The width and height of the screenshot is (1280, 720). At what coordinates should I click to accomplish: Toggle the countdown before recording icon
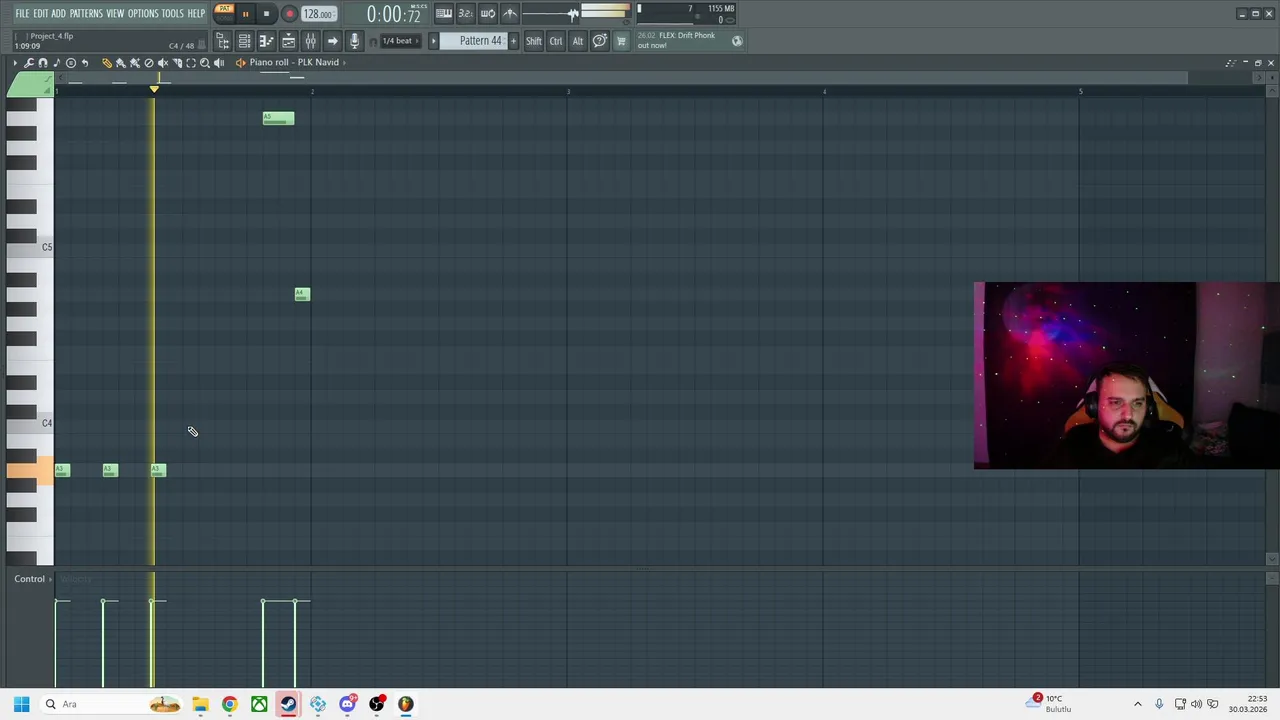point(466,13)
